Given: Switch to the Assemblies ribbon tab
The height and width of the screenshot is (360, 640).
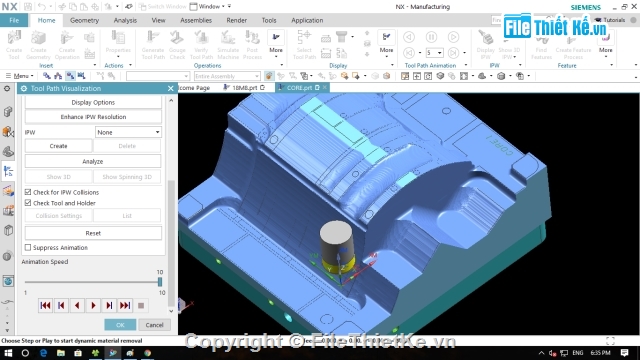Looking at the screenshot, I should coord(196,20).
